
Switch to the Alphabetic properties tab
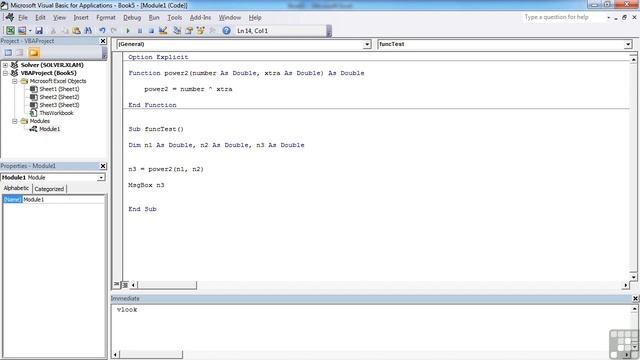click(x=16, y=188)
